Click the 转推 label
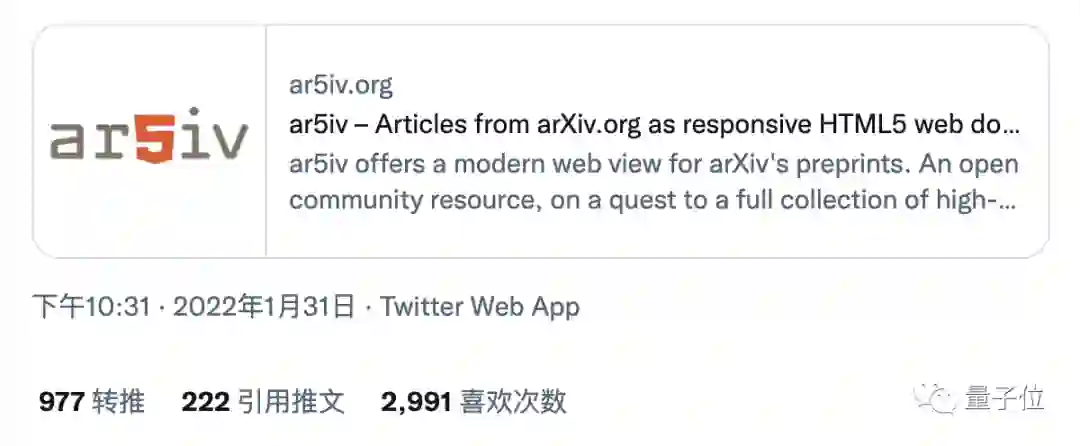This screenshot has height=446, width=1080. [x=118, y=401]
